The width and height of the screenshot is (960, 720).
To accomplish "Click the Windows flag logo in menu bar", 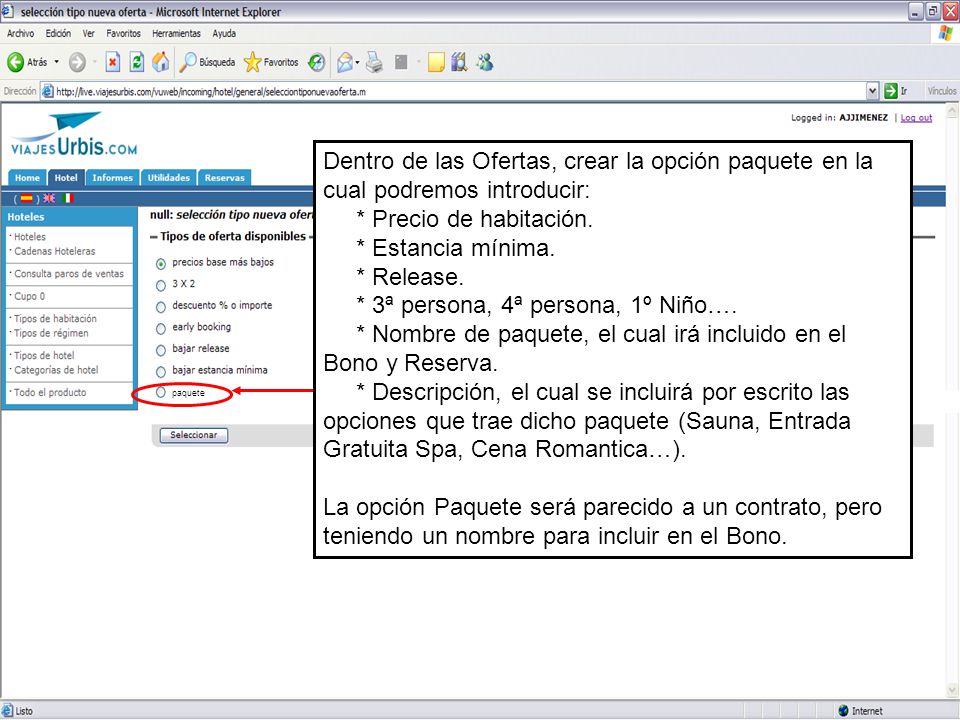I will [946, 34].
